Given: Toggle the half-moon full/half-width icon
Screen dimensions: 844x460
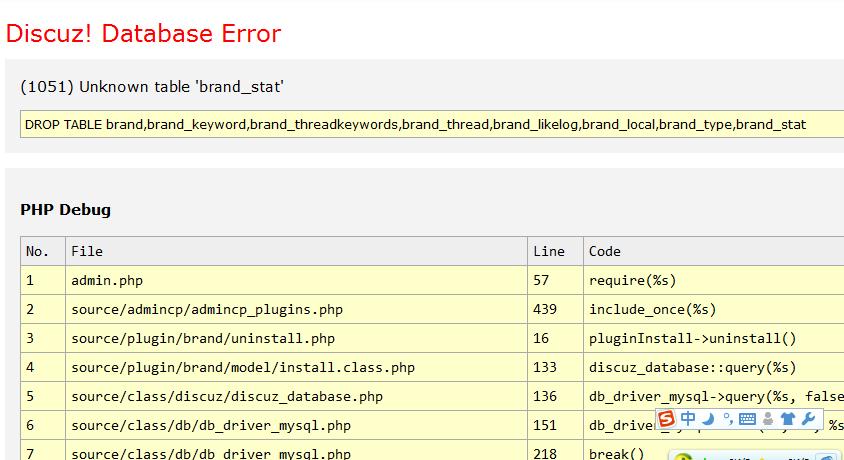Looking at the screenshot, I should (708, 419).
